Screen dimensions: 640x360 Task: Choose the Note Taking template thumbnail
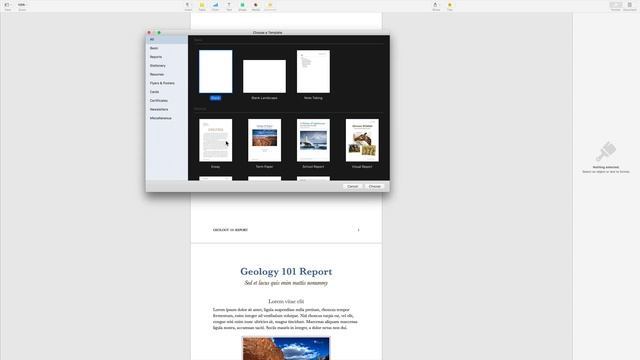point(313,71)
